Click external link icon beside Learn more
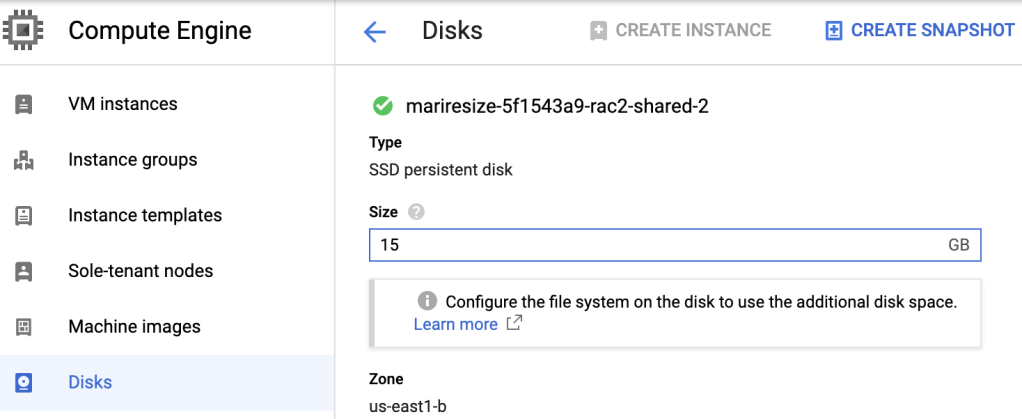The width and height of the screenshot is (1022, 419). (514, 324)
